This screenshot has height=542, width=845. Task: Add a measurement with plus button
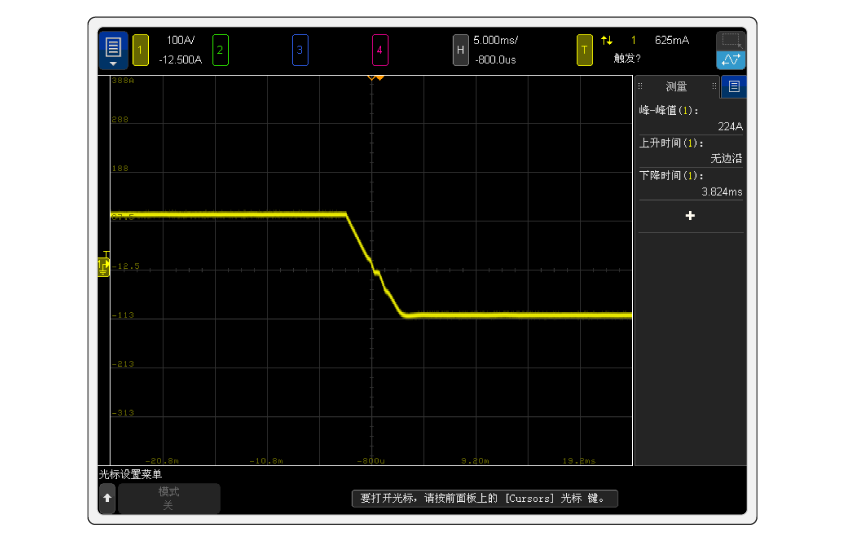(x=690, y=216)
